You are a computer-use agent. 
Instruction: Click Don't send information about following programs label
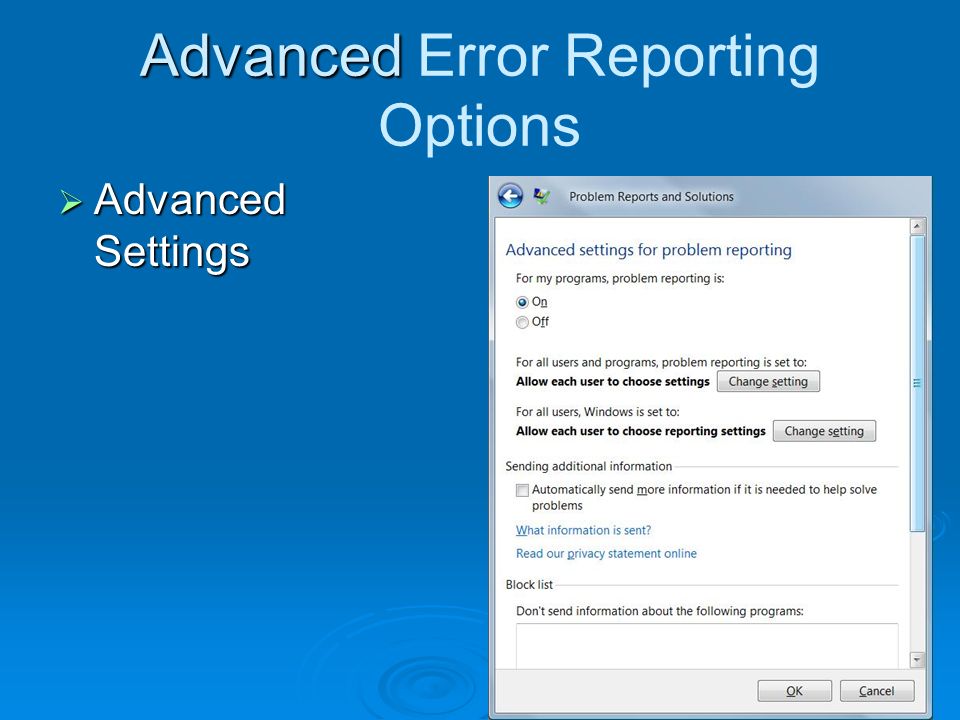click(x=659, y=611)
